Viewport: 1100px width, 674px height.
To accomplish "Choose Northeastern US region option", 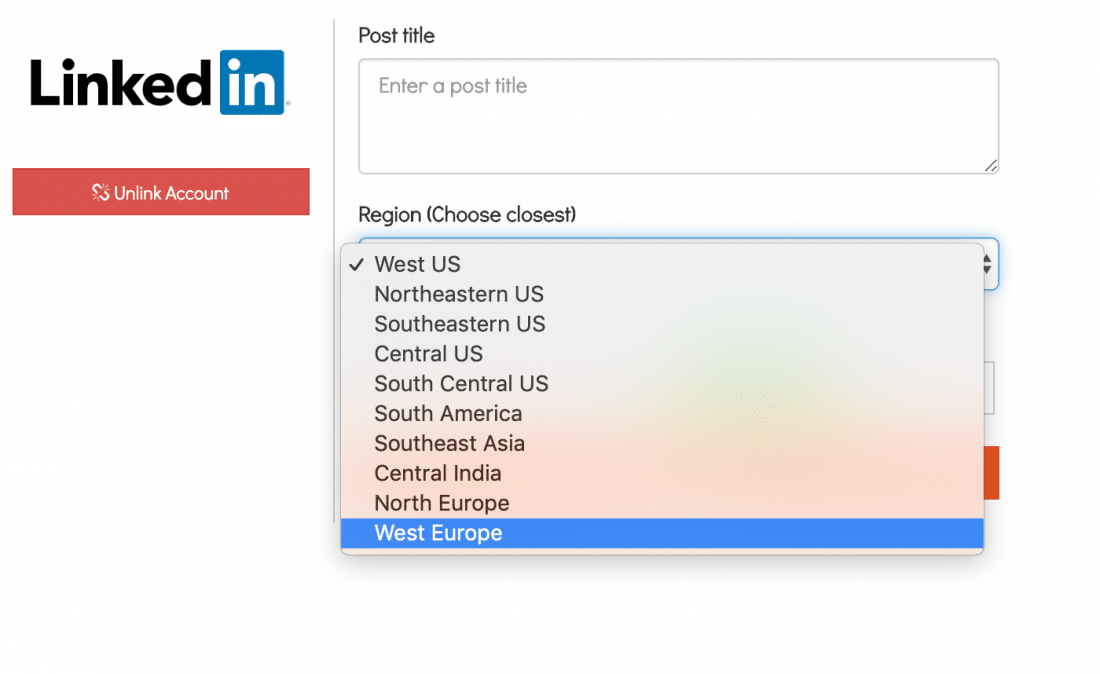I will (x=662, y=295).
